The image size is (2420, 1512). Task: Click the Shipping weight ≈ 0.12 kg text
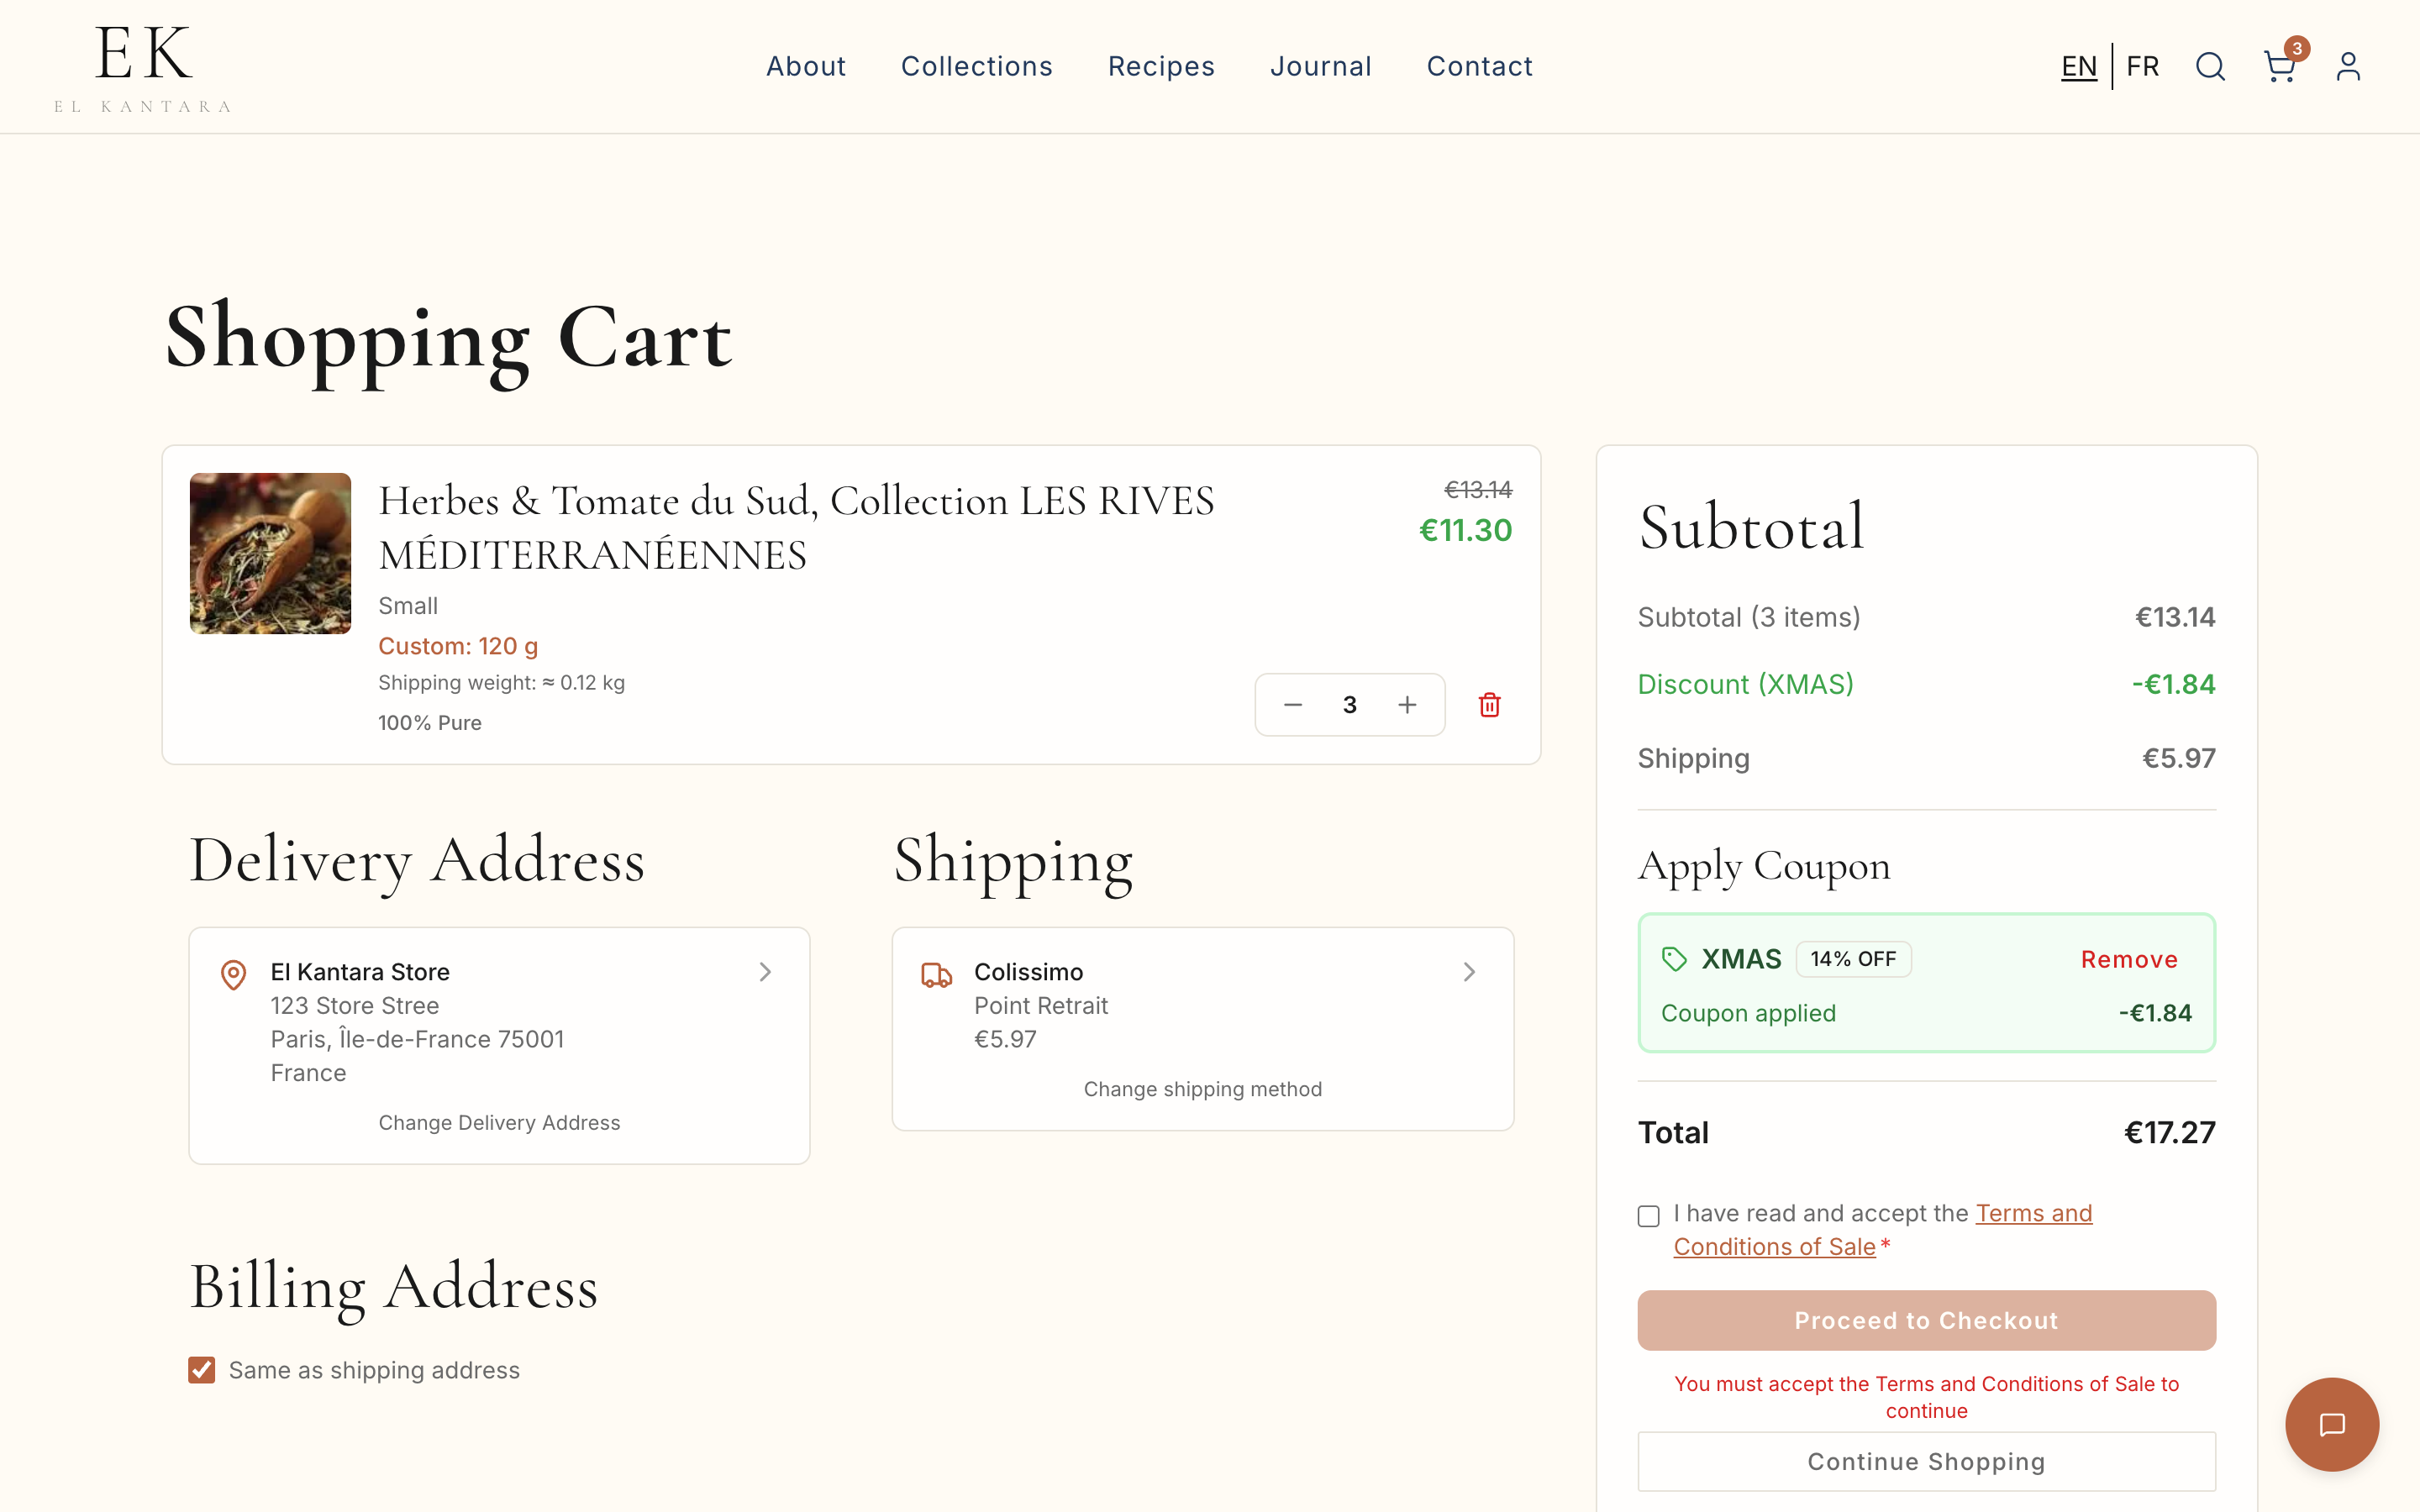(501, 682)
